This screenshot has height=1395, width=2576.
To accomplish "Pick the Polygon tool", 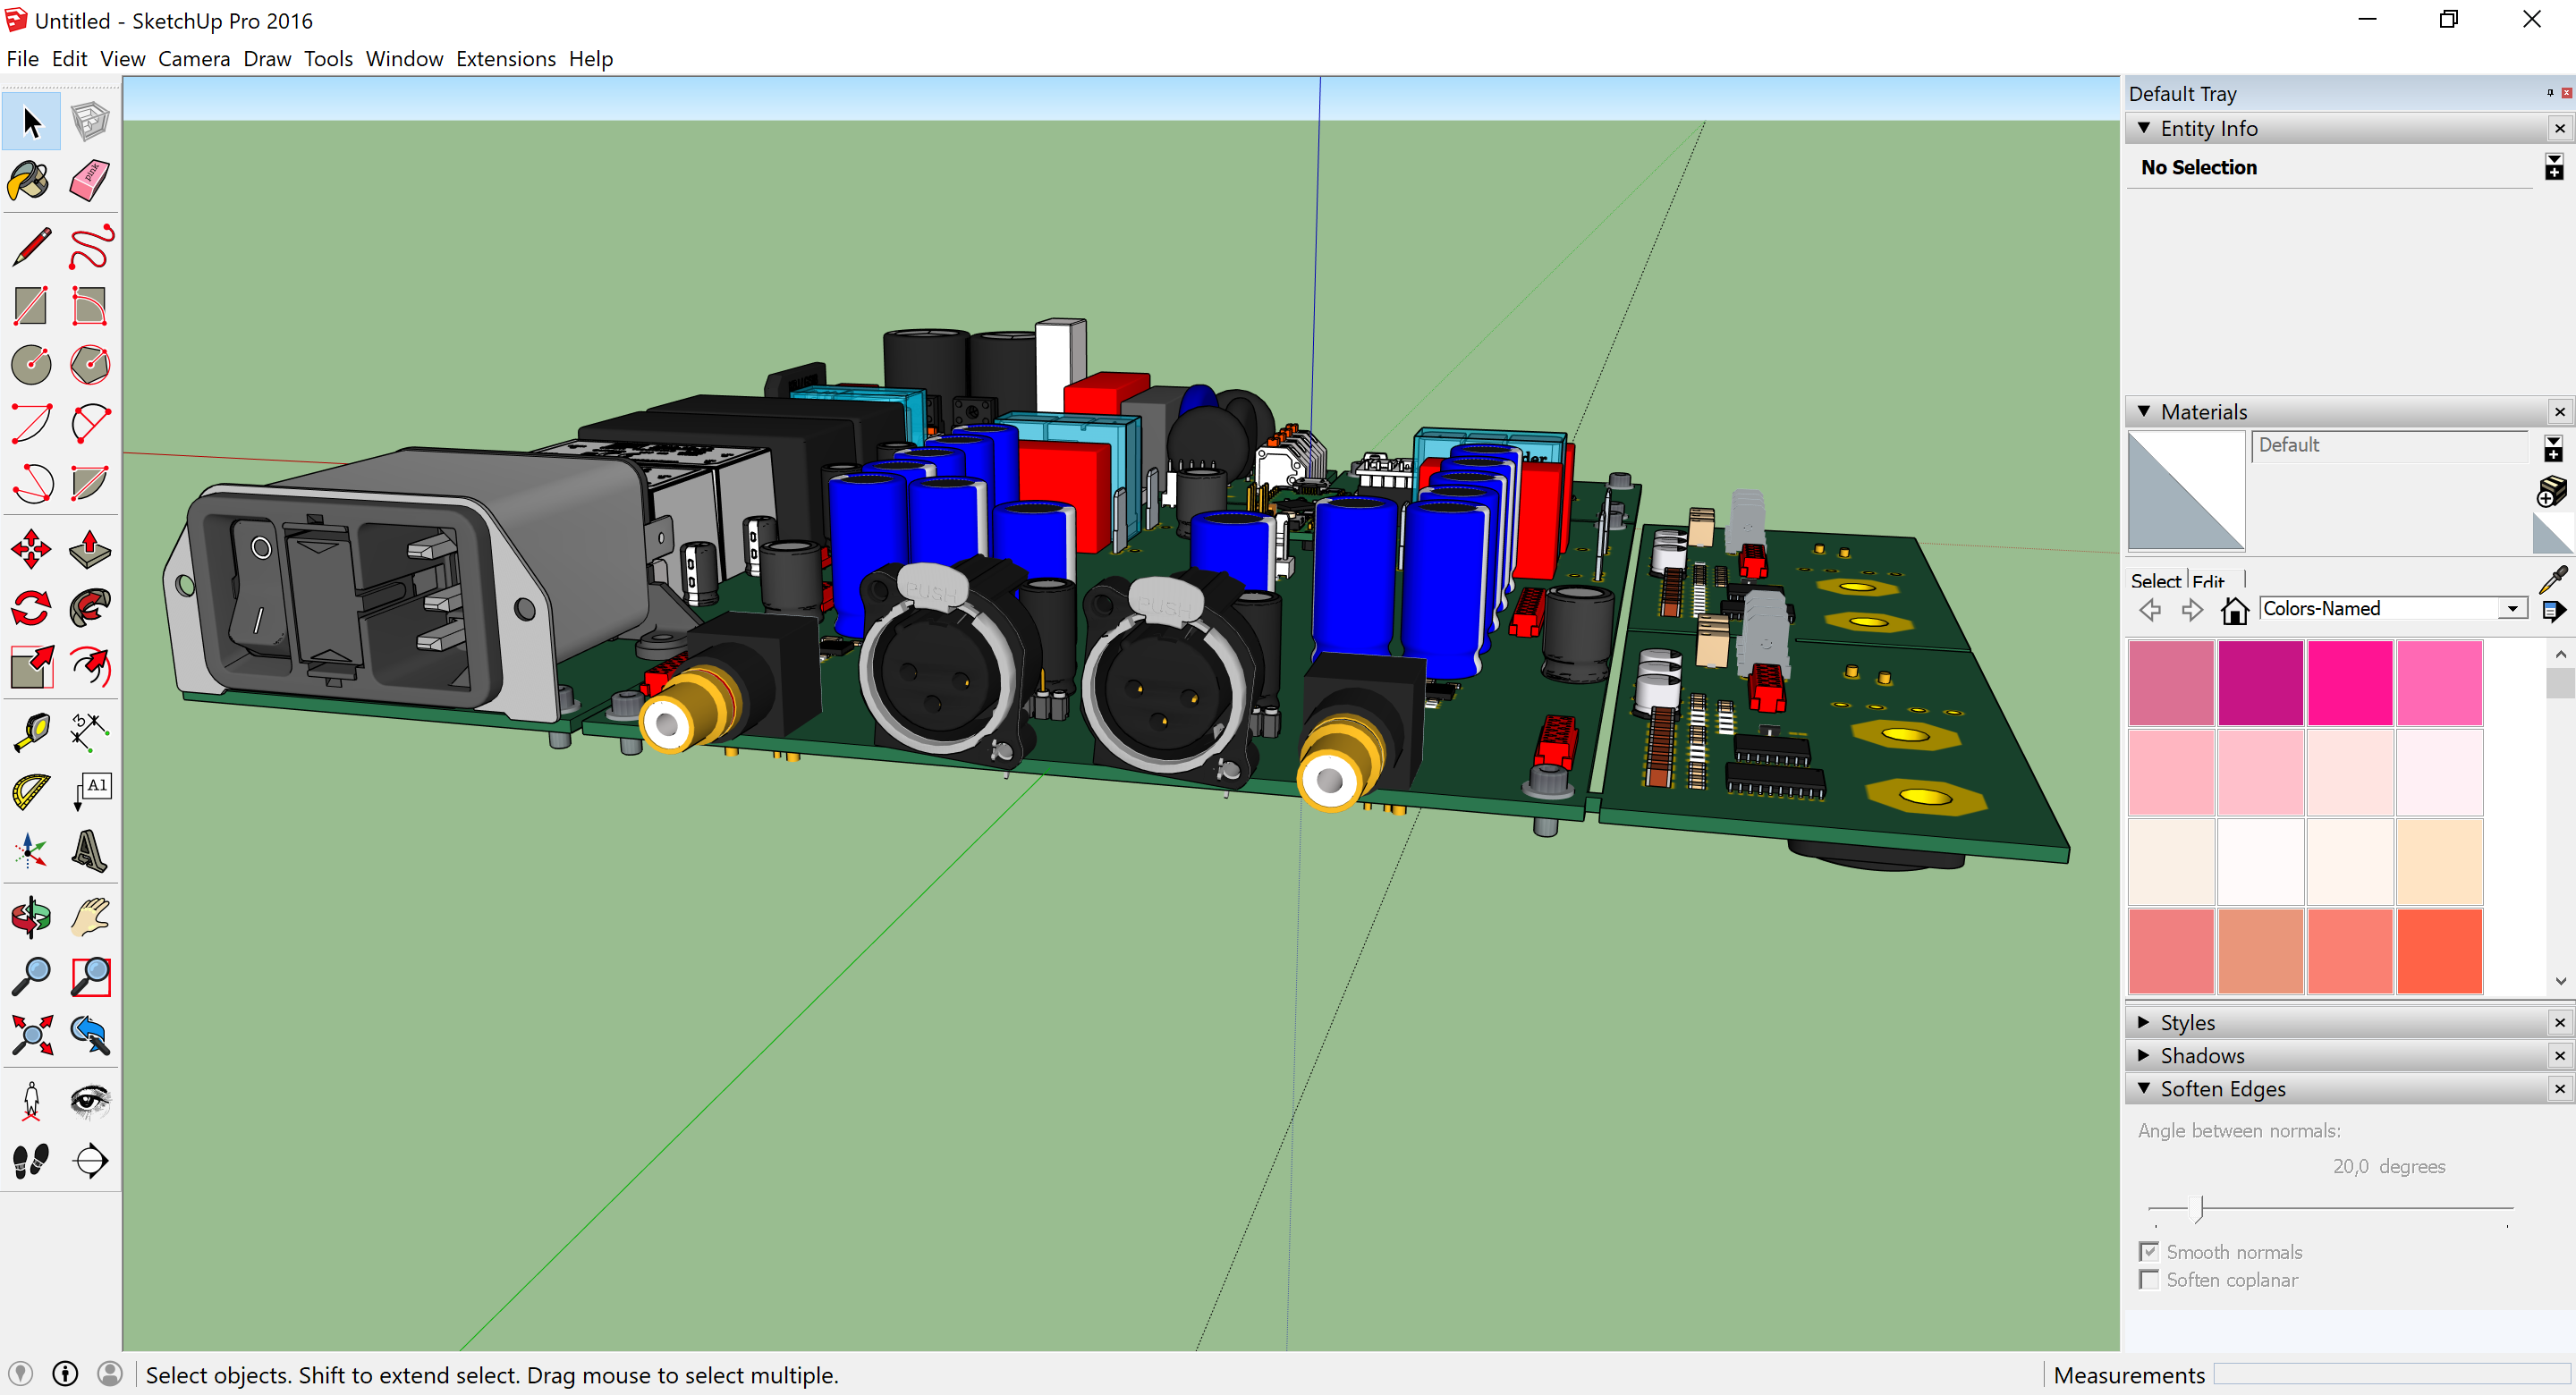I will click(x=90, y=365).
